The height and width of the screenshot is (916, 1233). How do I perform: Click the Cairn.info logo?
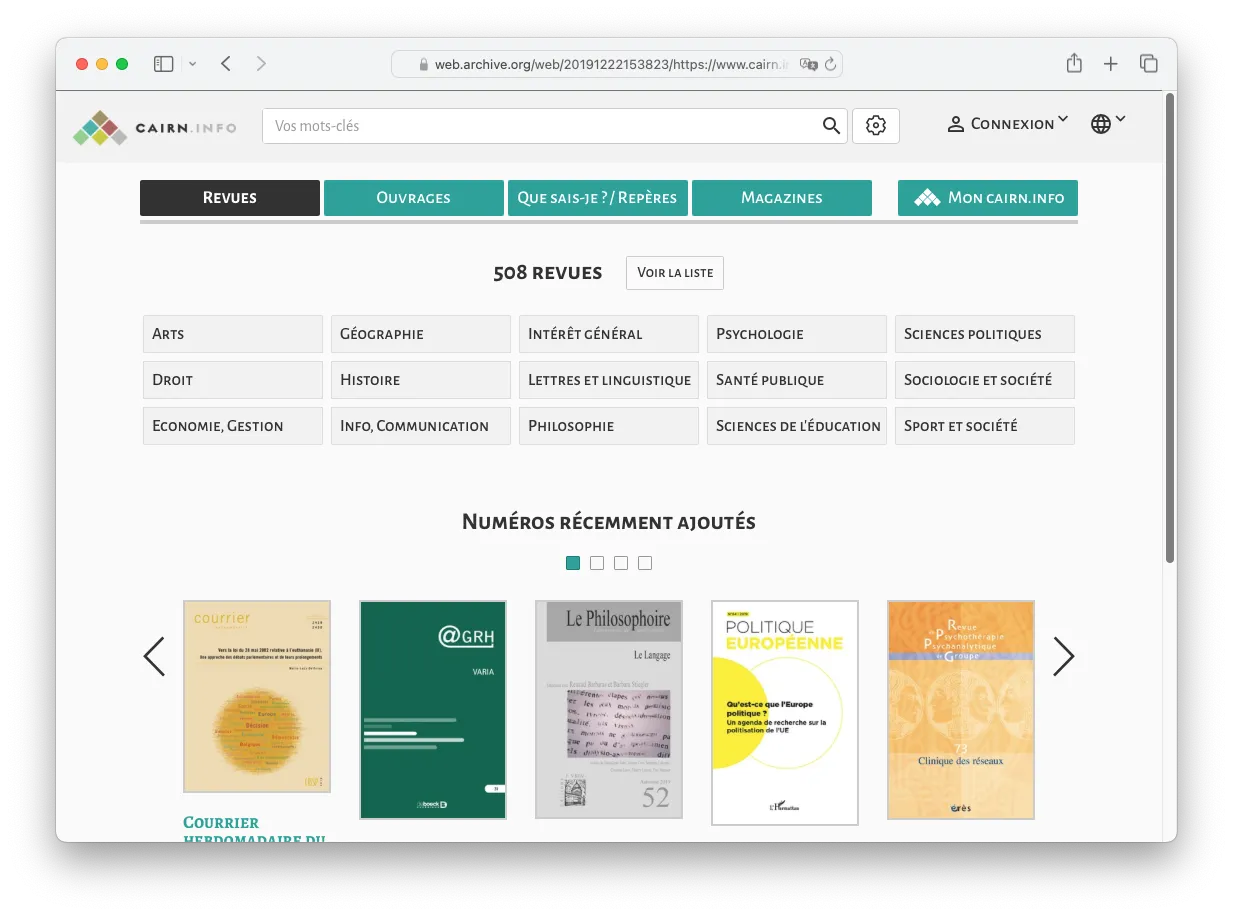155,127
